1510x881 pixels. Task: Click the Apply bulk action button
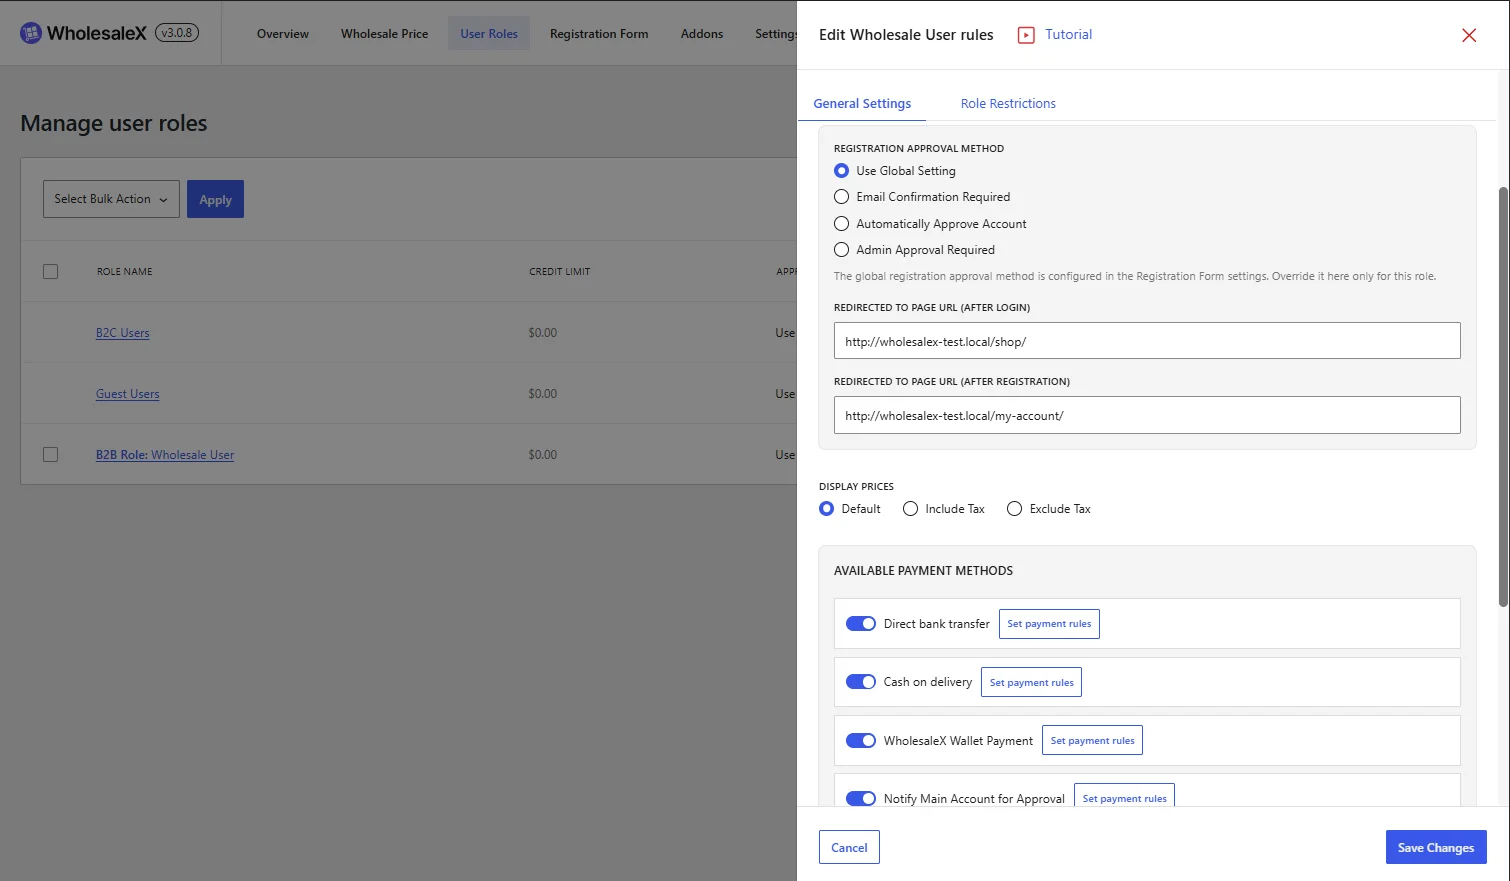[215, 199]
